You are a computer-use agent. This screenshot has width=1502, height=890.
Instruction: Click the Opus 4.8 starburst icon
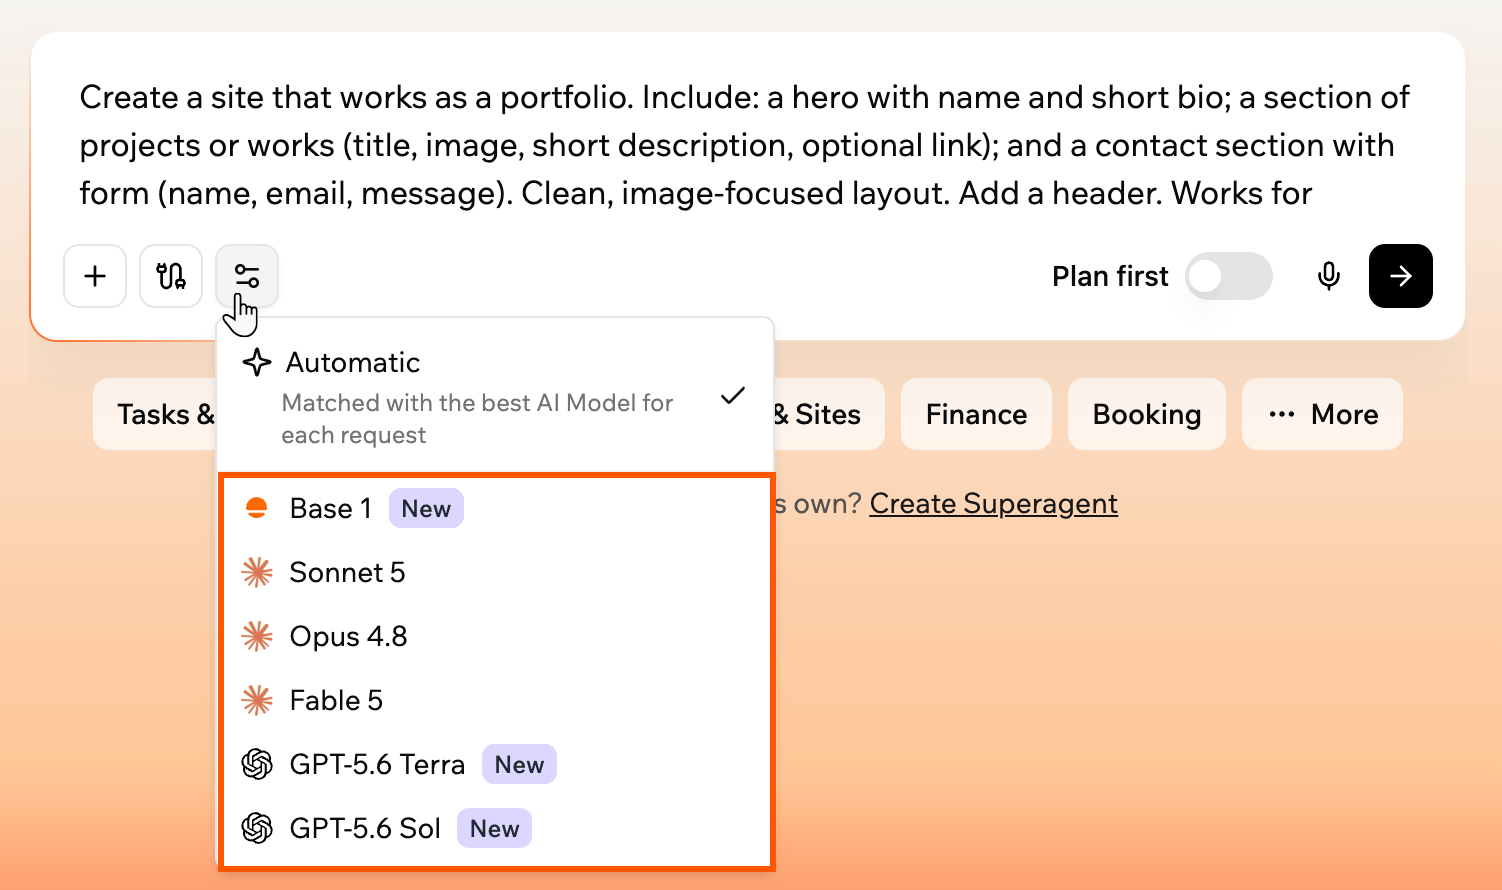coord(257,636)
